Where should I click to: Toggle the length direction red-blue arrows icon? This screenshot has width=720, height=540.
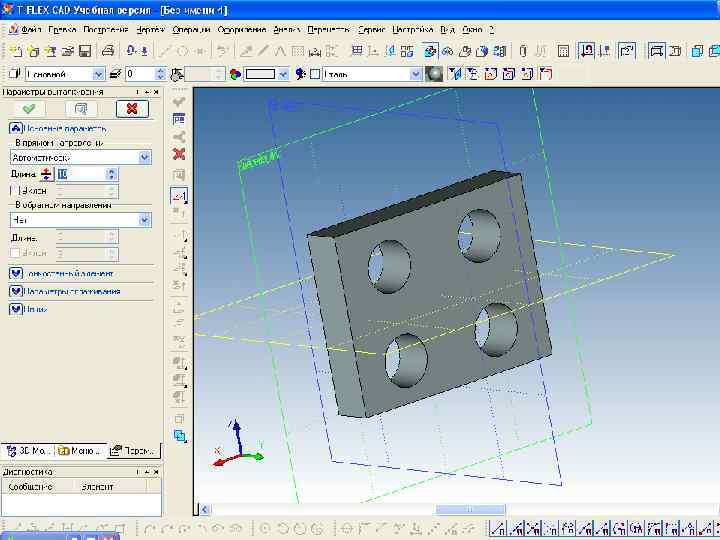tap(46, 174)
